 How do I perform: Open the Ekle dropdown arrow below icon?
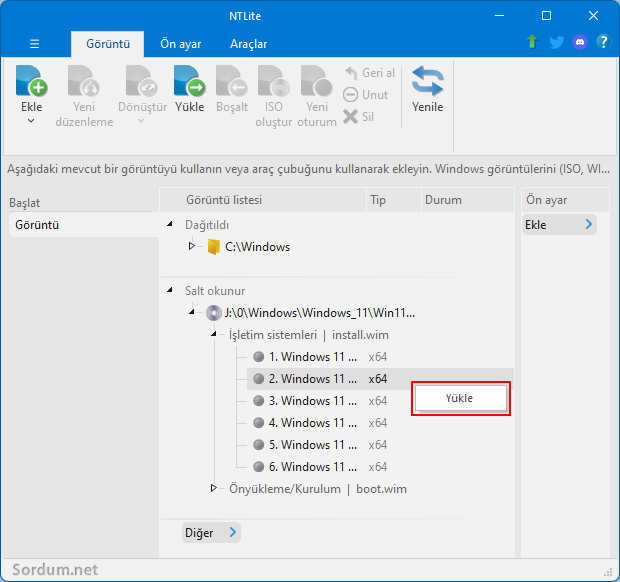click(31, 121)
